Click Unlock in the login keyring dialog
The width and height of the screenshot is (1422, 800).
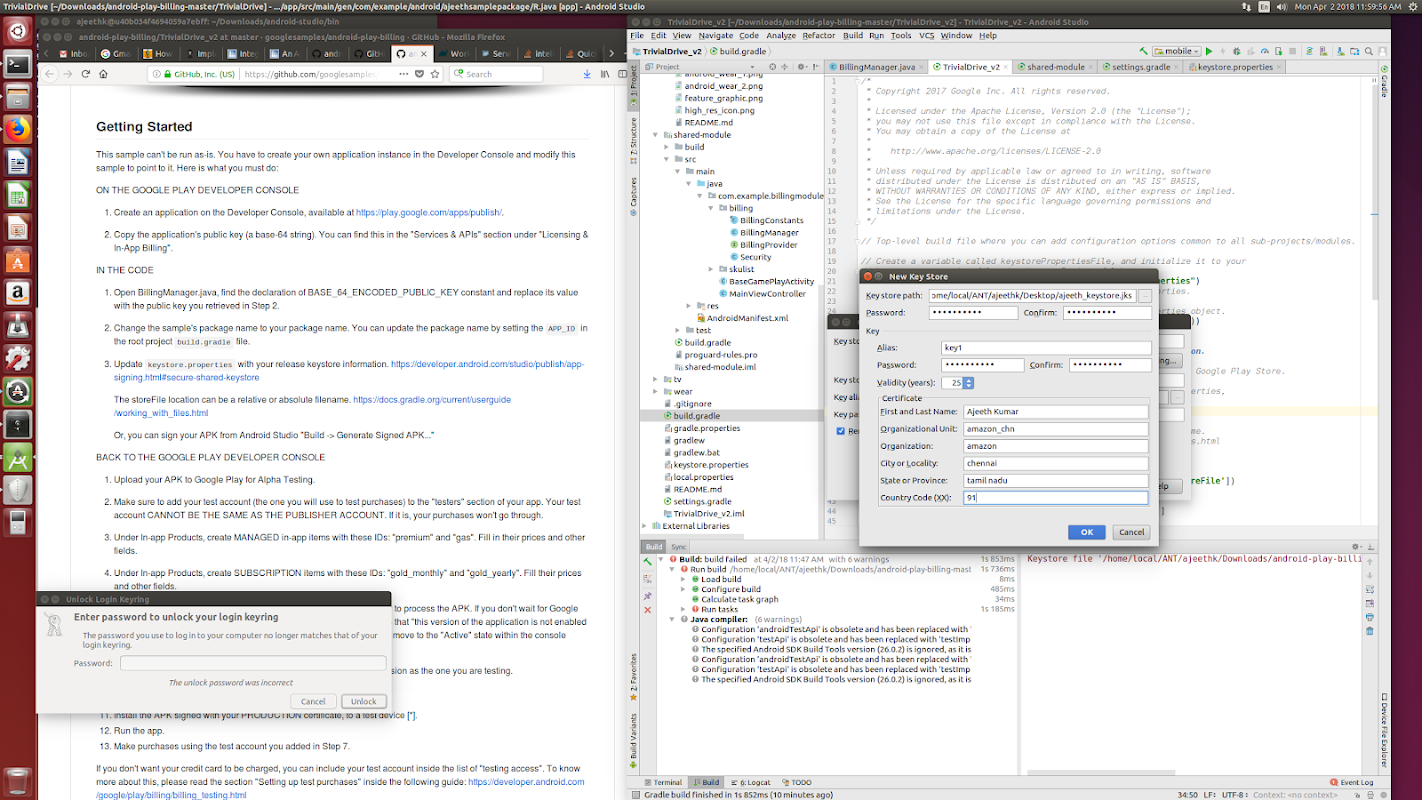tap(363, 701)
